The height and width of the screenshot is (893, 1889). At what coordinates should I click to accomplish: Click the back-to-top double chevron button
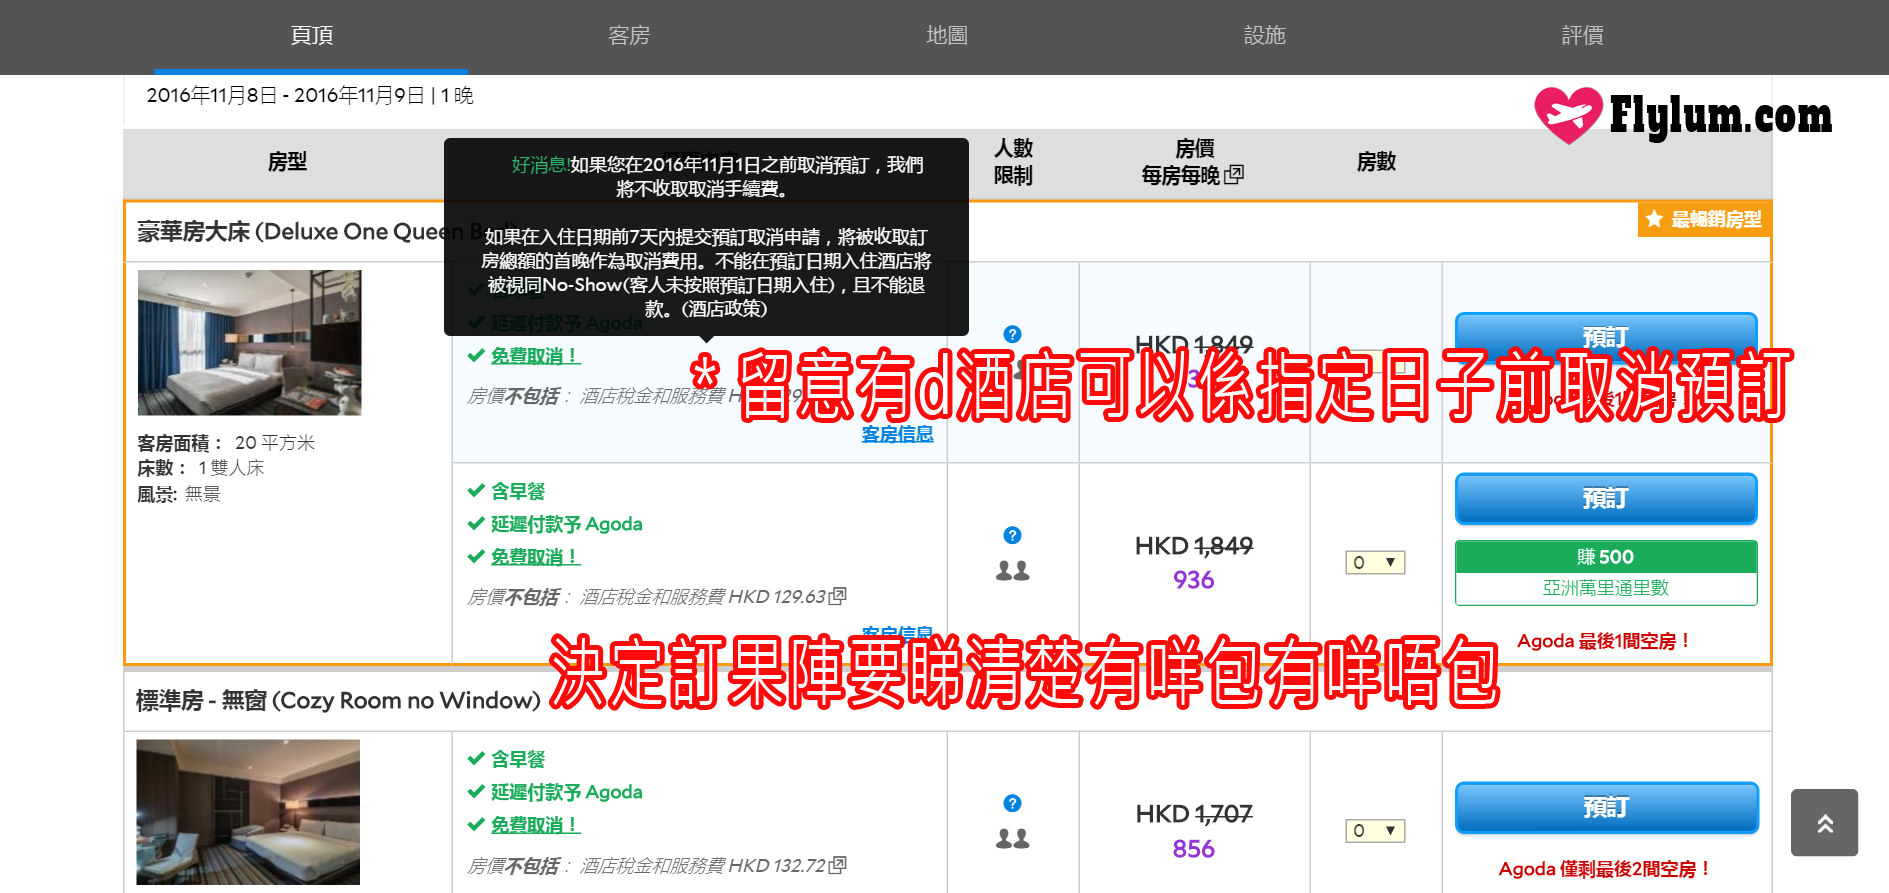click(1824, 822)
